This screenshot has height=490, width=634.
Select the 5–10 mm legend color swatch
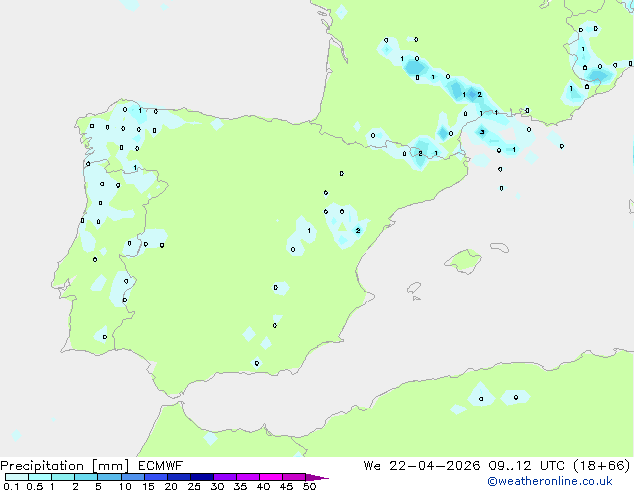109,477
